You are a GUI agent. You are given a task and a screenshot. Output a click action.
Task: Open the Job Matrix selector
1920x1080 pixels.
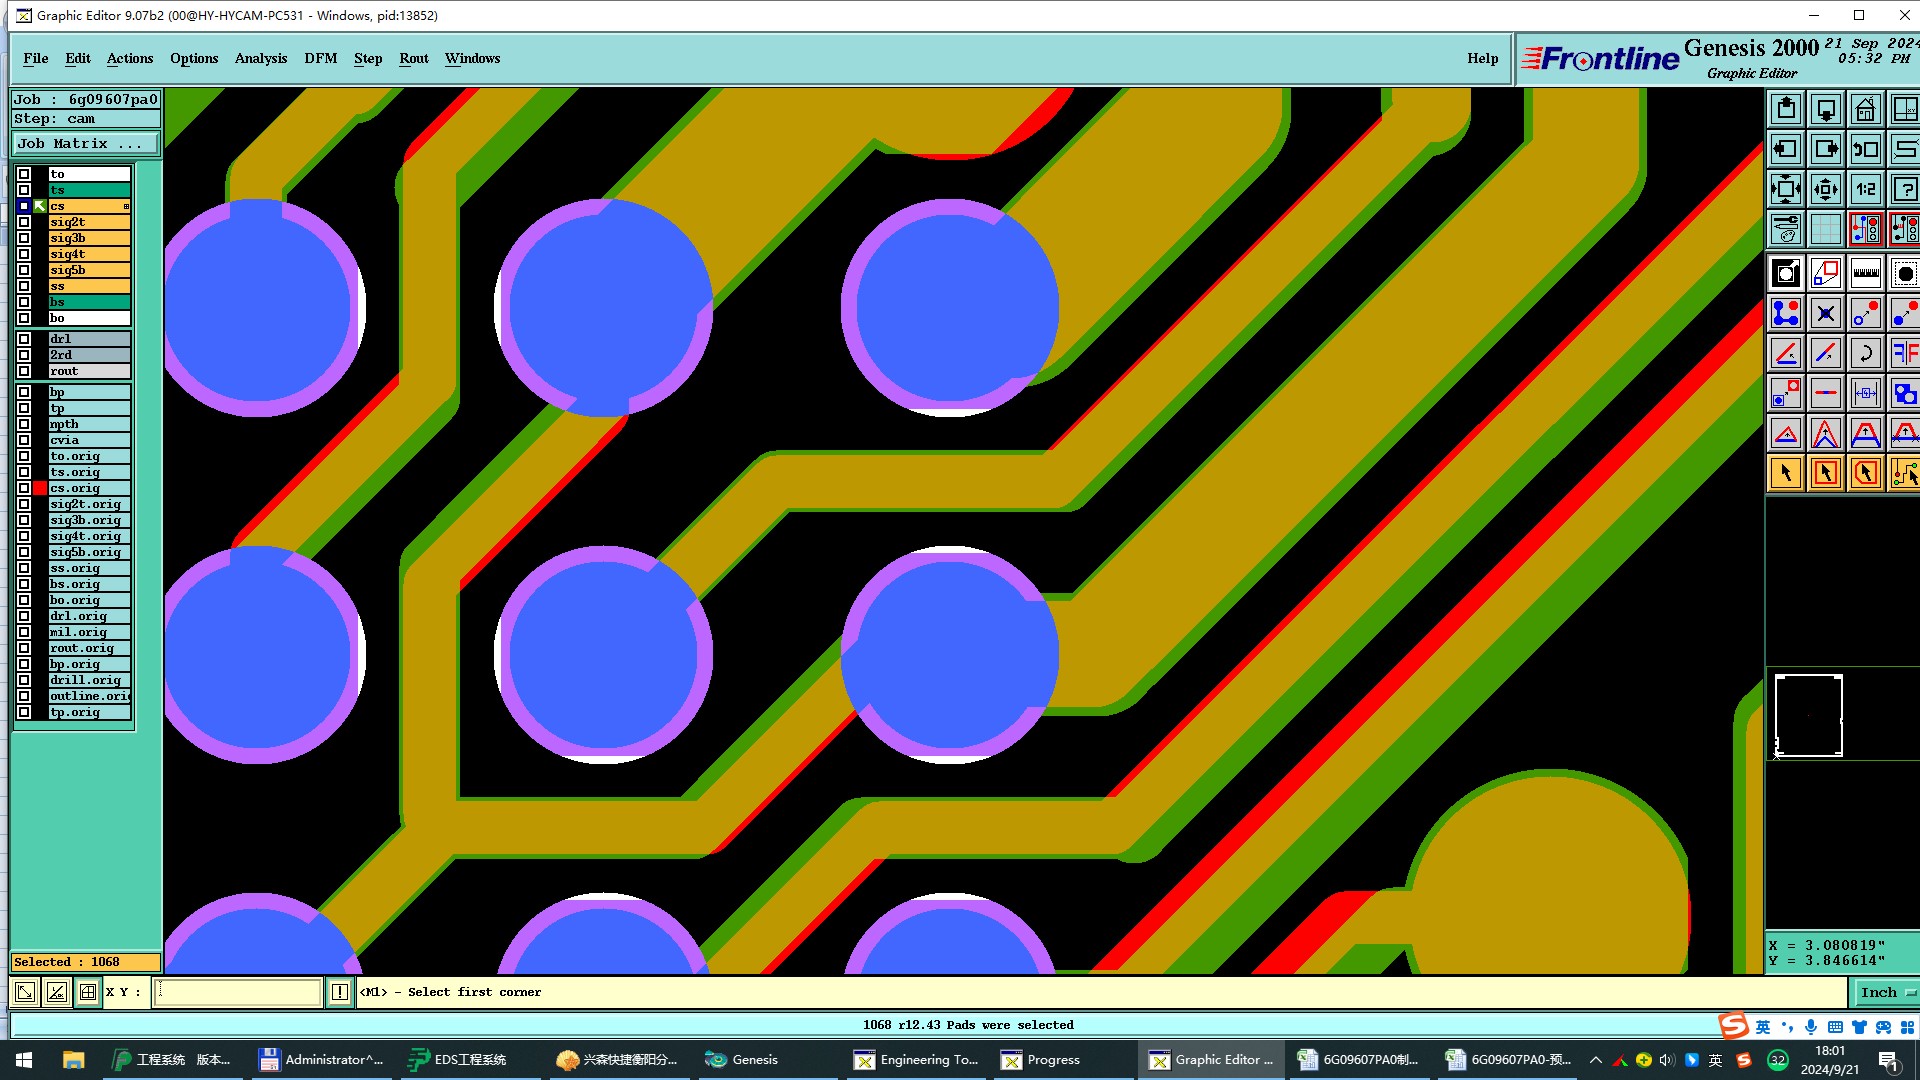pyautogui.click(x=85, y=144)
